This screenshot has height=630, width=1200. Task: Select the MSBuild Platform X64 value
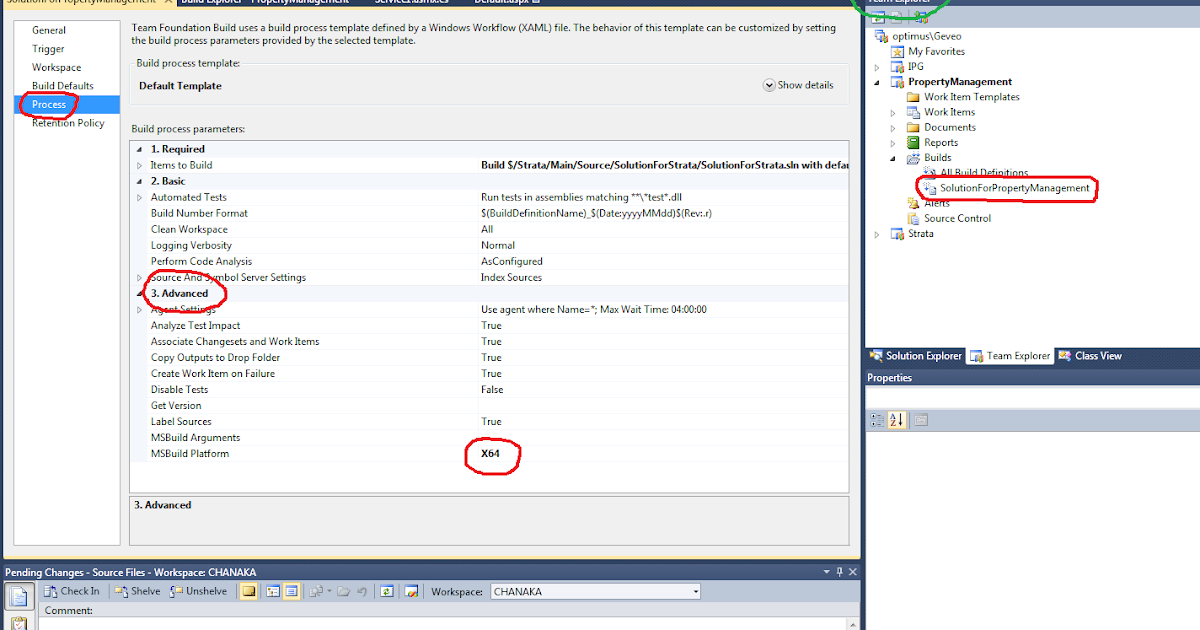[x=492, y=452]
